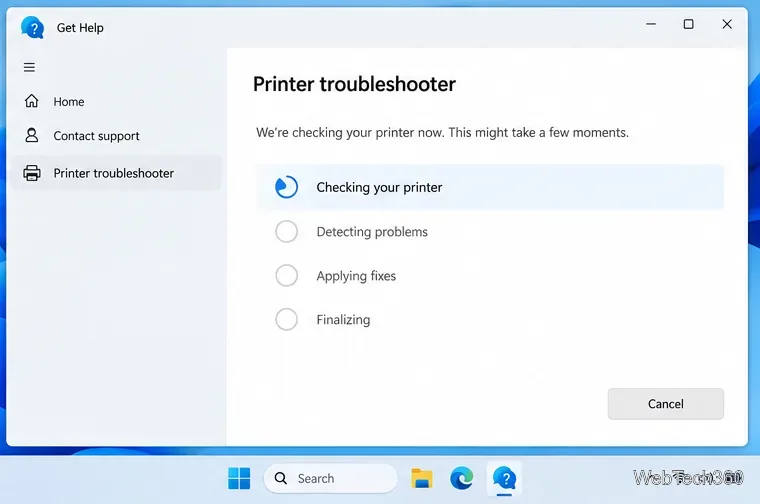Open the Windows Start menu
The height and width of the screenshot is (504, 760).
[239, 478]
